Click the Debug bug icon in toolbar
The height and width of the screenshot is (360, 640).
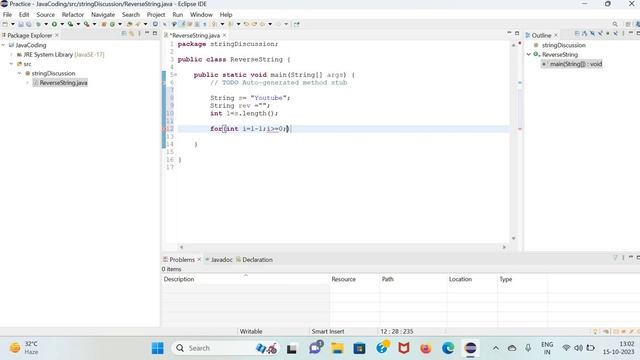coord(38,24)
